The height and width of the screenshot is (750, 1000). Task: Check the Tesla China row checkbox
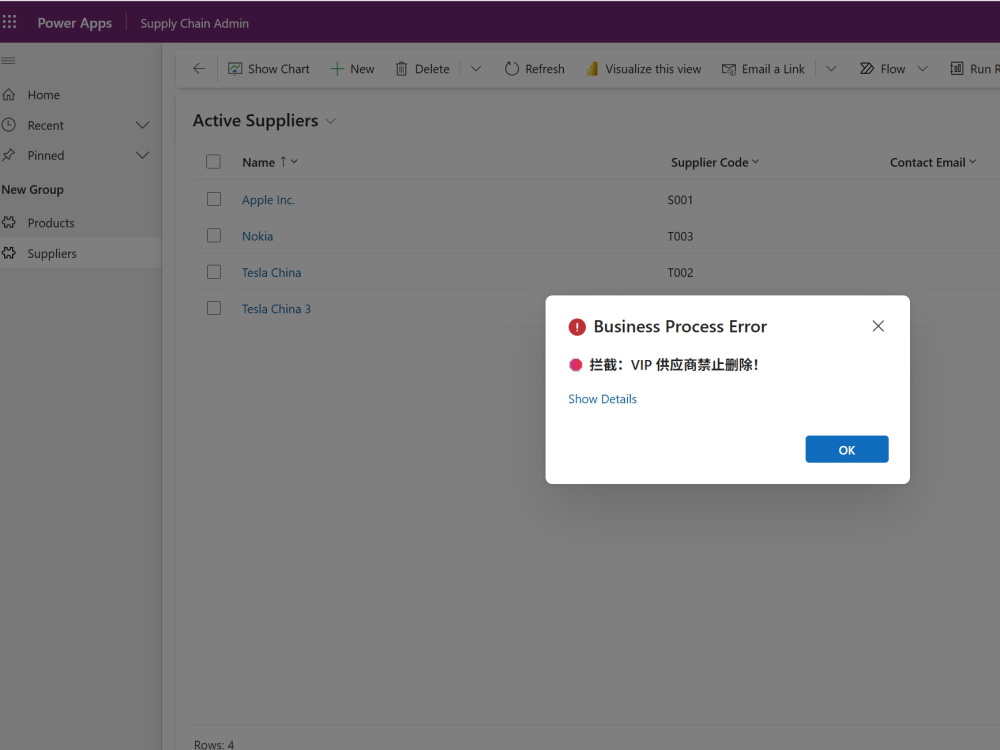click(x=214, y=272)
